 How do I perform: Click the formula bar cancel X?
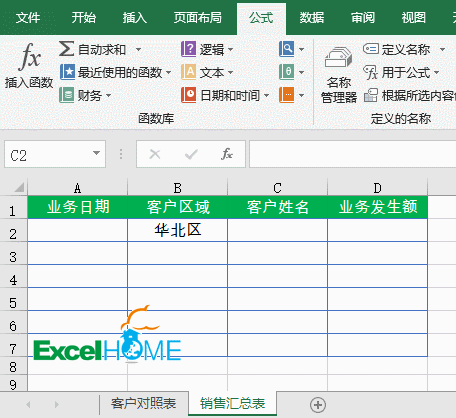click(x=155, y=154)
